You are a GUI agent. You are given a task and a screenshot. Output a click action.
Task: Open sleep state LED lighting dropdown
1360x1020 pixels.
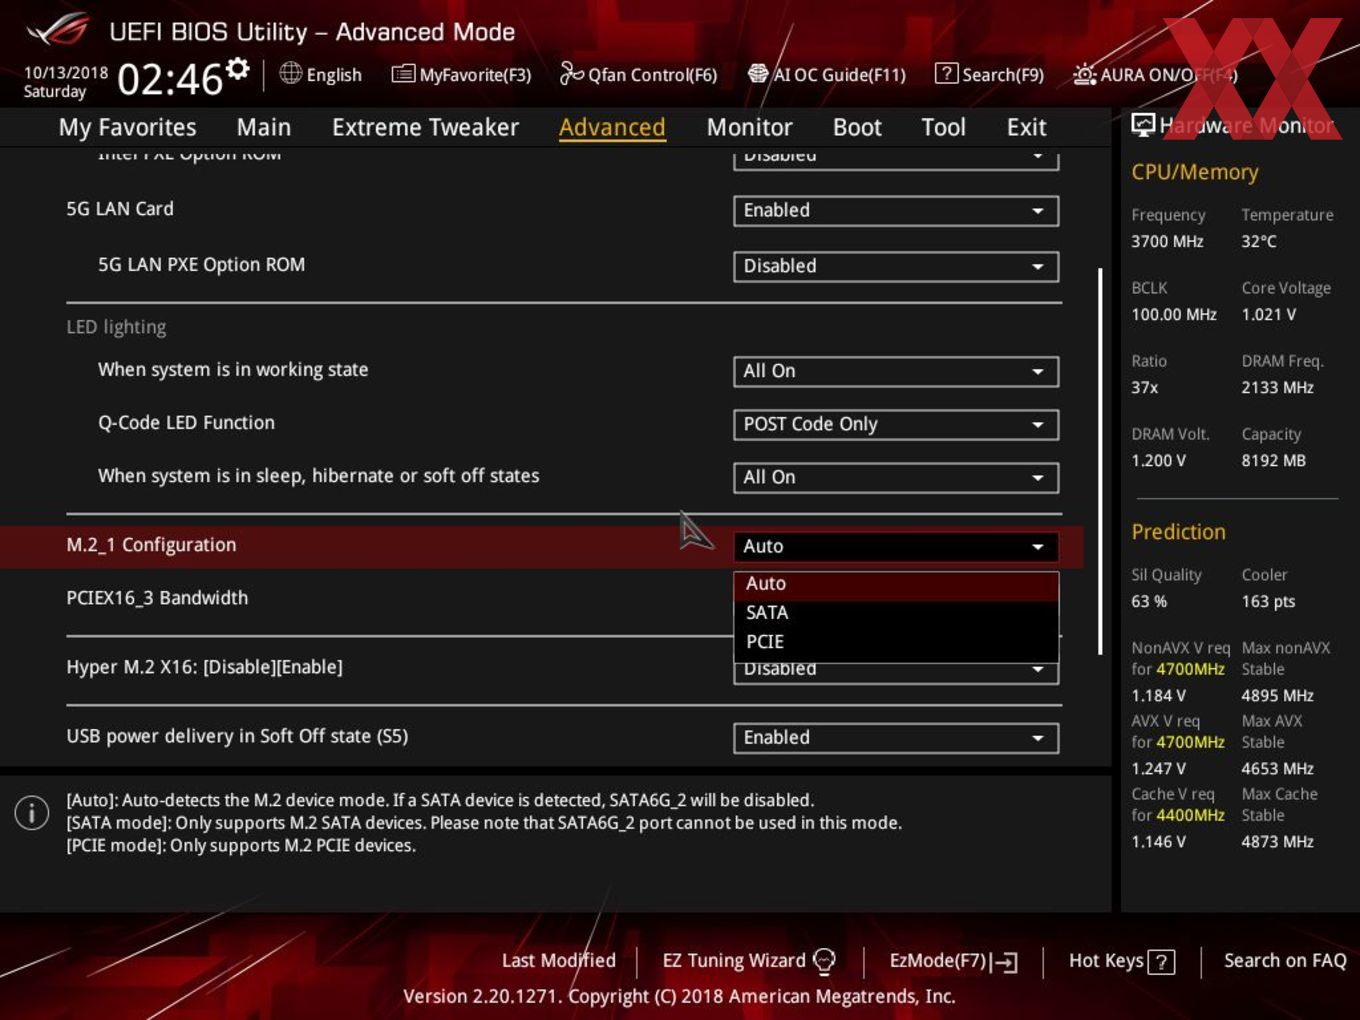point(896,478)
